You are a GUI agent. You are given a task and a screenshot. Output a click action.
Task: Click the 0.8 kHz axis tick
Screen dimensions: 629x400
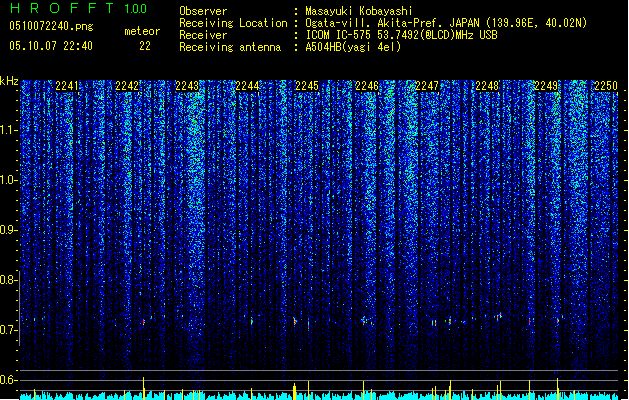click(x=9, y=280)
